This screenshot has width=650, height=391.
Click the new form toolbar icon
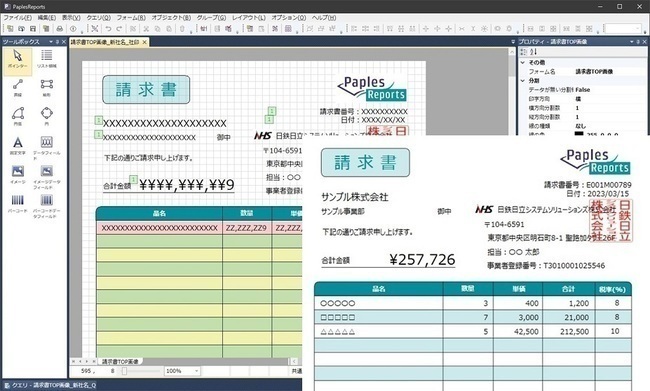tap(10, 29)
